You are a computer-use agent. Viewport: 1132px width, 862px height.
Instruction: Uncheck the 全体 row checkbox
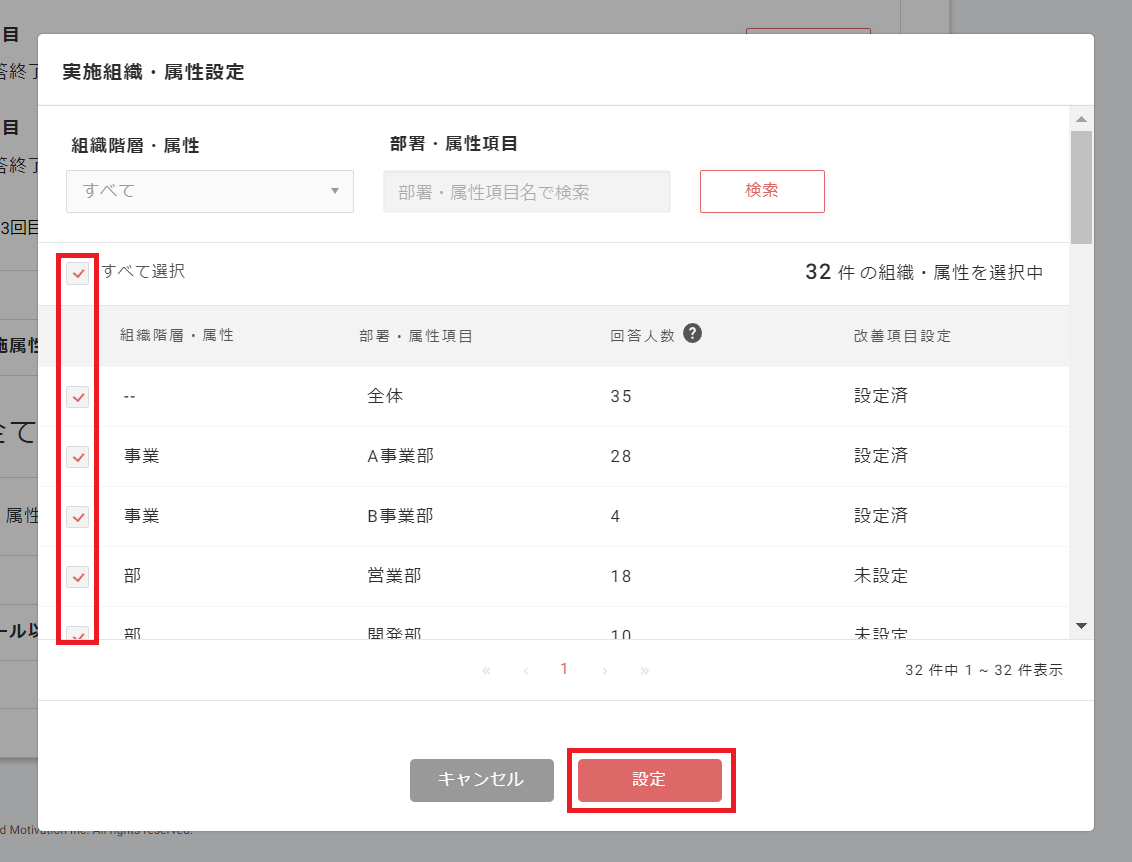(78, 397)
